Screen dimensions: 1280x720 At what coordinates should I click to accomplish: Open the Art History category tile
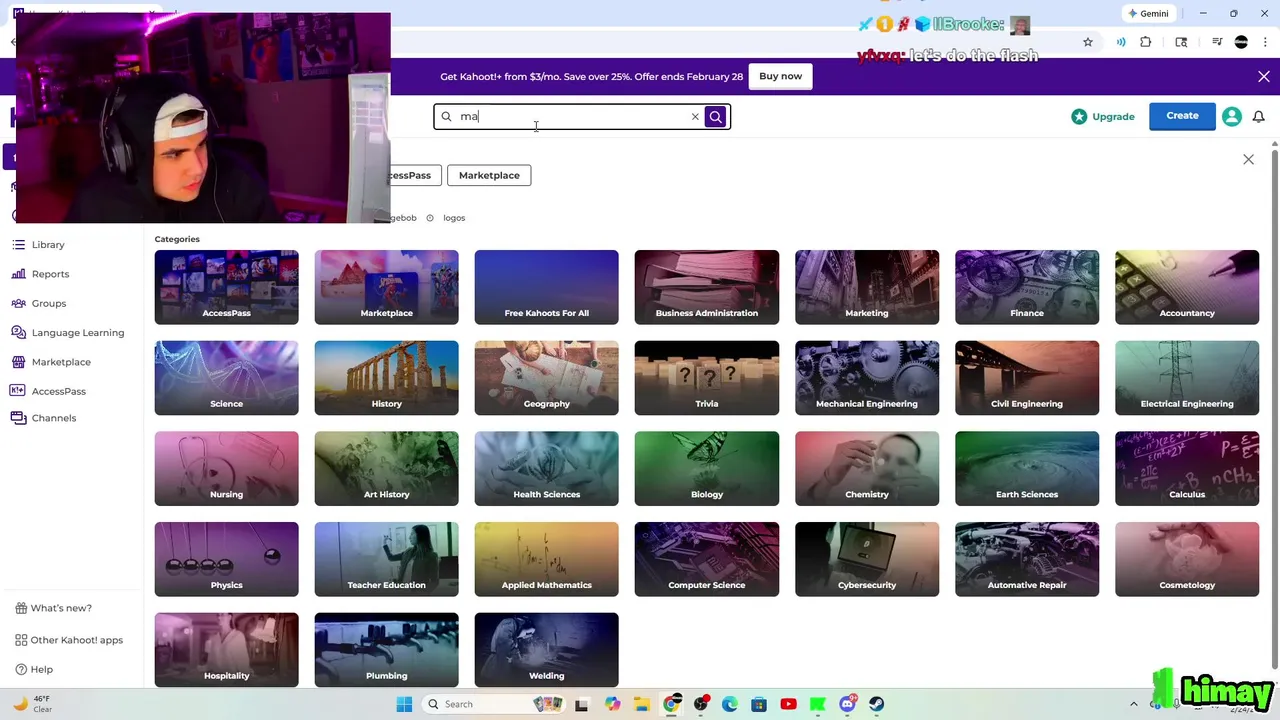pos(386,468)
